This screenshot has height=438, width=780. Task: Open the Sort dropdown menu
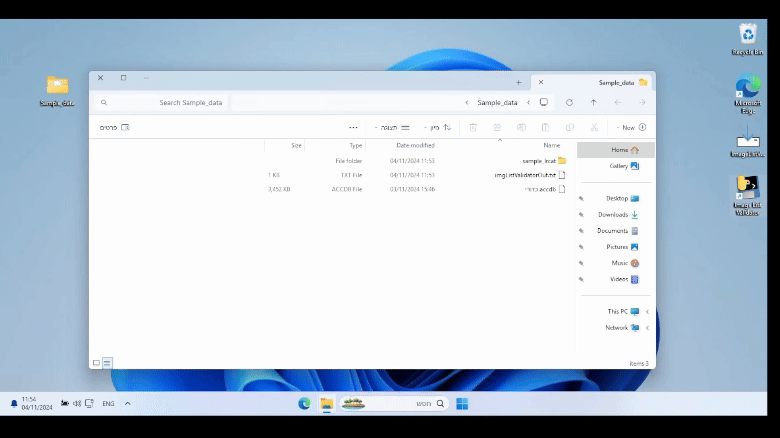[437, 127]
